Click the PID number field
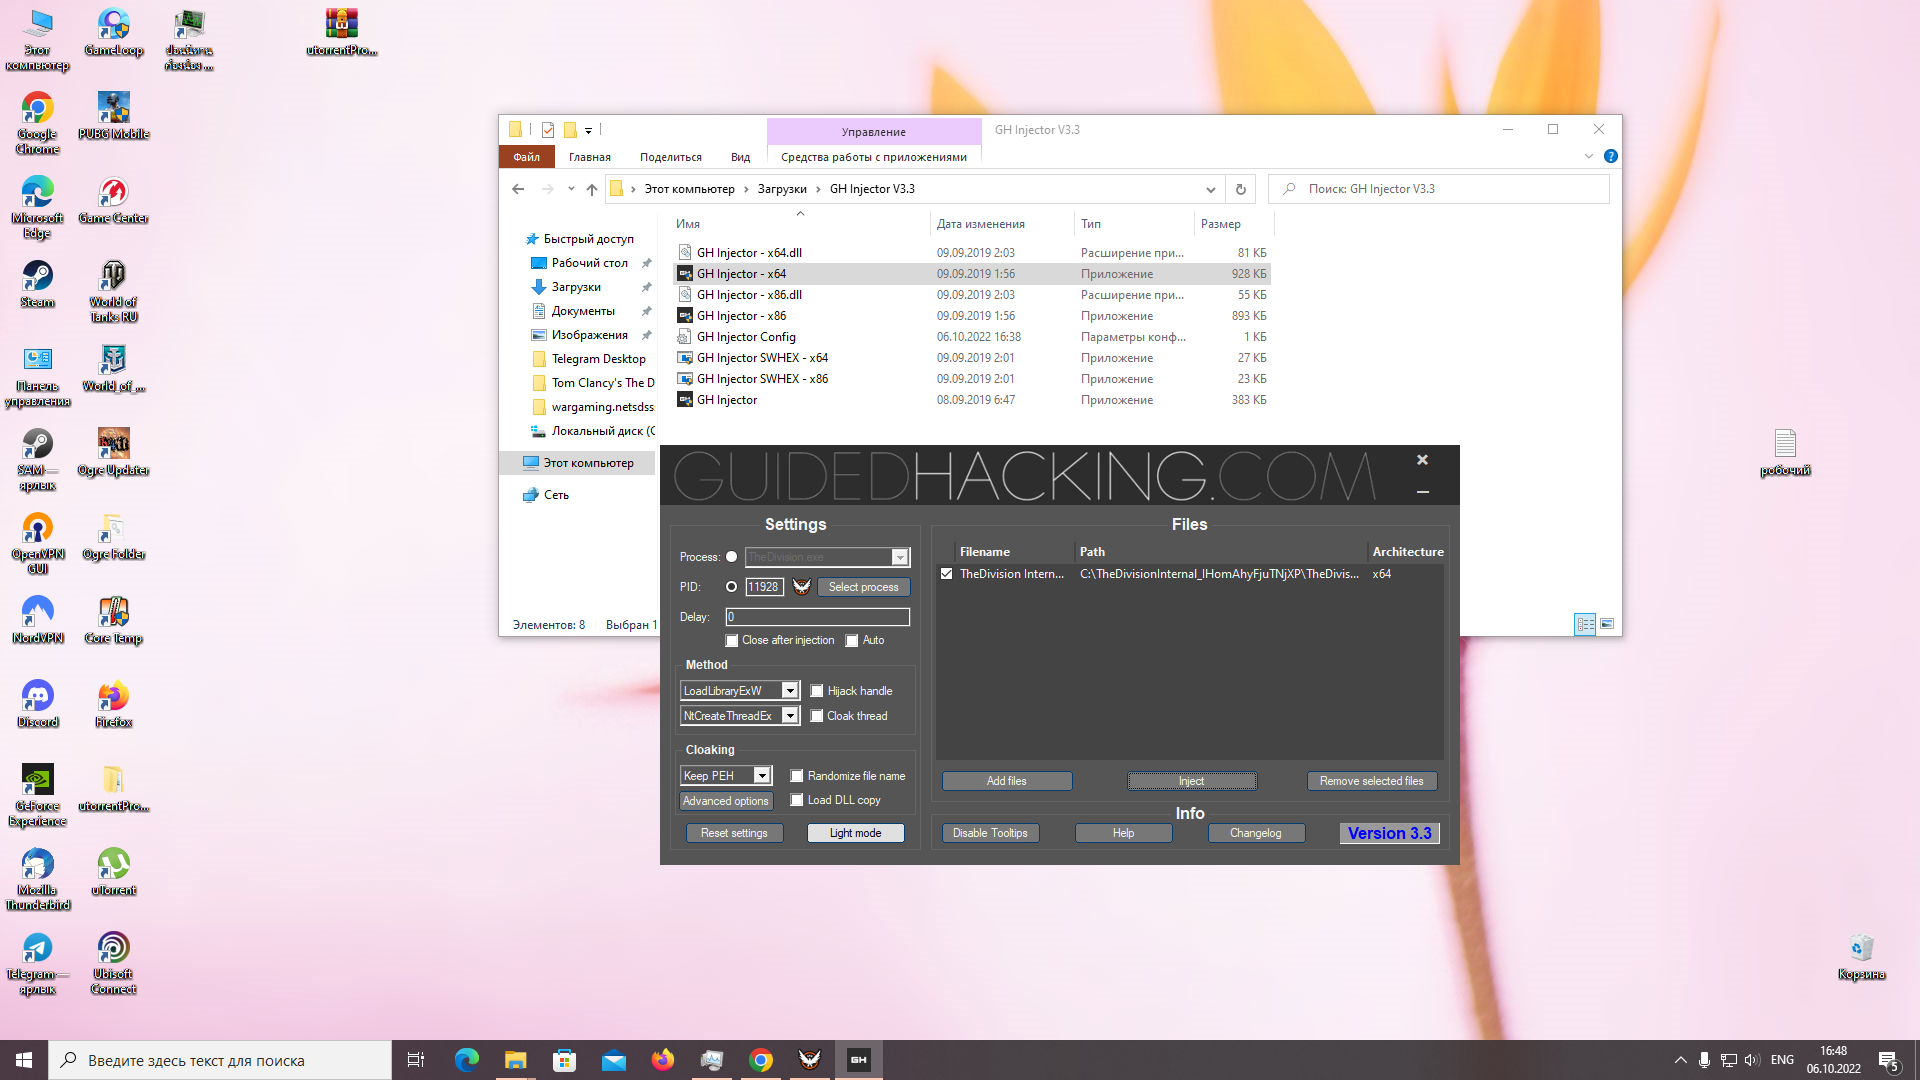This screenshot has height=1080, width=1920. click(x=764, y=587)
